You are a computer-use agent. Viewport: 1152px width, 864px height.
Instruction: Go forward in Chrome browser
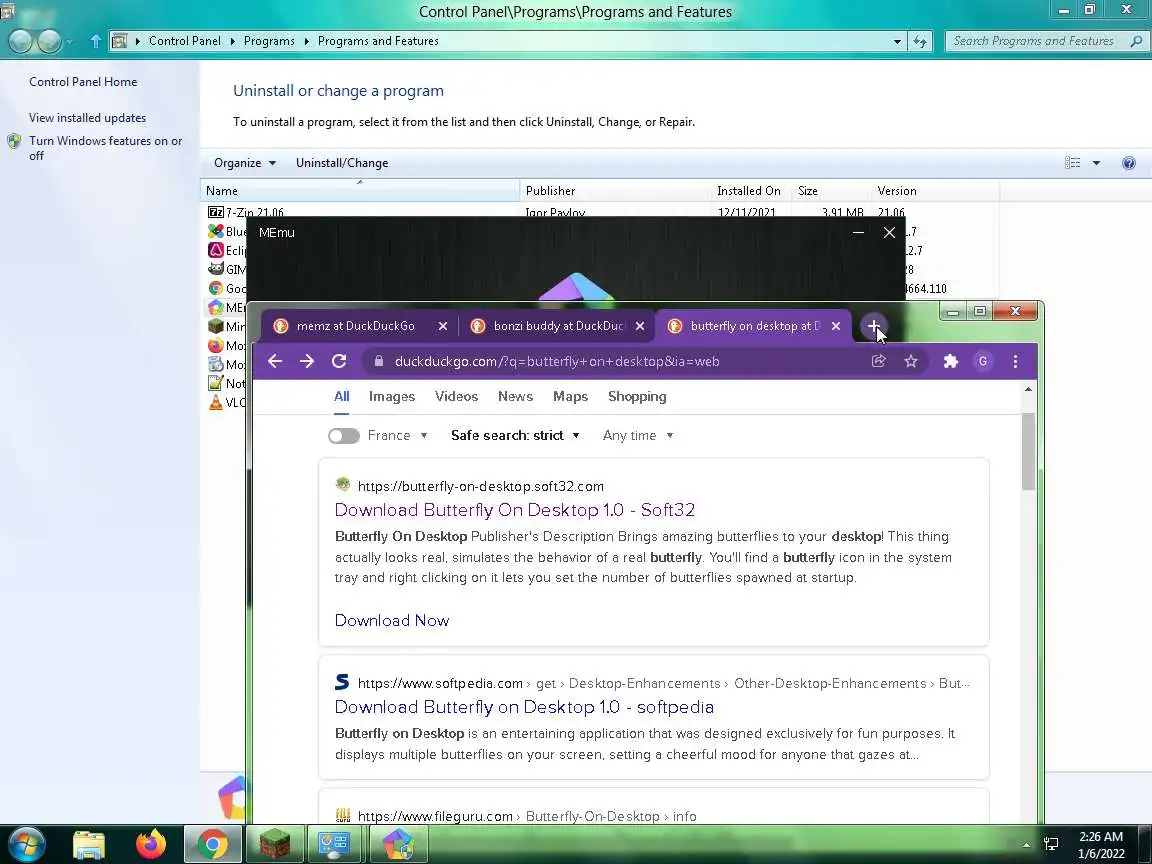(307, 361)
